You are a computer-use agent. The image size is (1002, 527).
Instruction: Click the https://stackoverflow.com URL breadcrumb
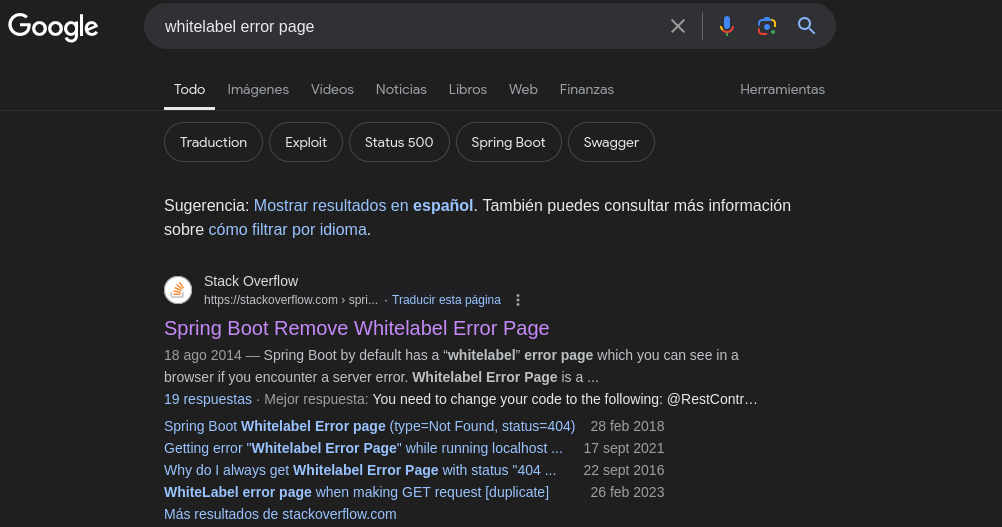coord(291,300)
